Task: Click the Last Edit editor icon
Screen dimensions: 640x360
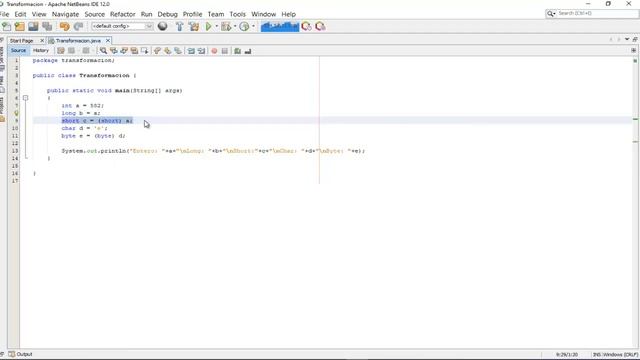Action: point(61,51)
